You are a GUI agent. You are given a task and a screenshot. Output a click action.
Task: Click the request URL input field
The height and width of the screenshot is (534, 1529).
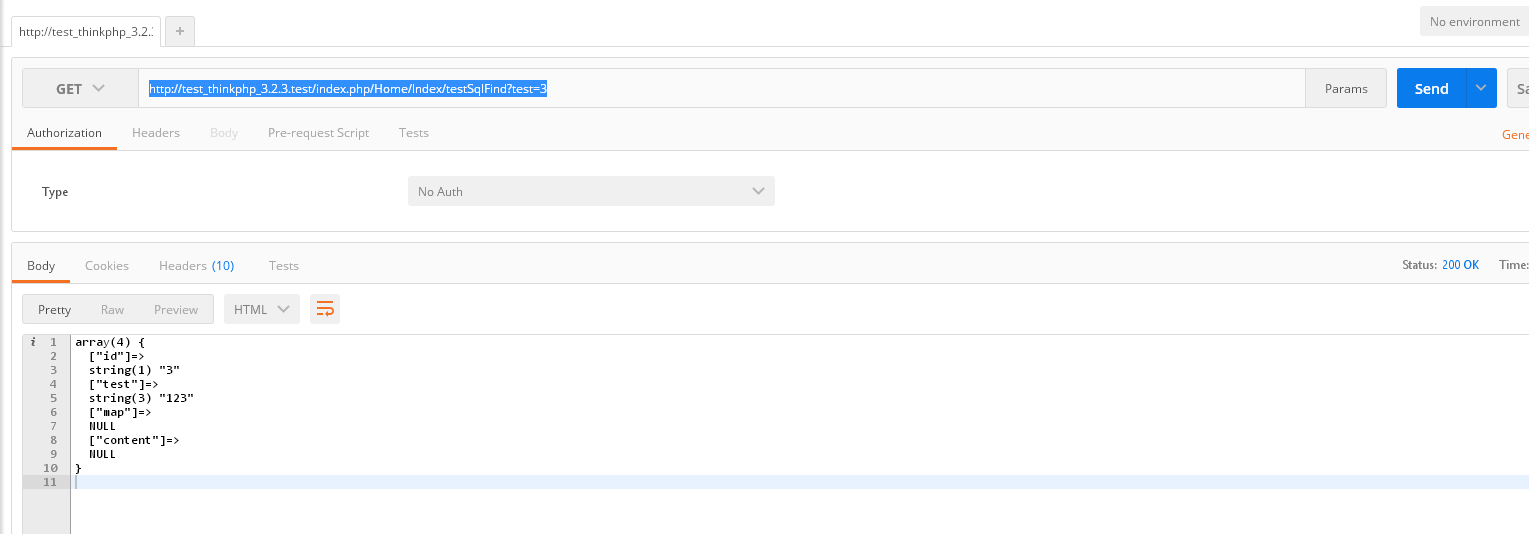coord(720,88)
